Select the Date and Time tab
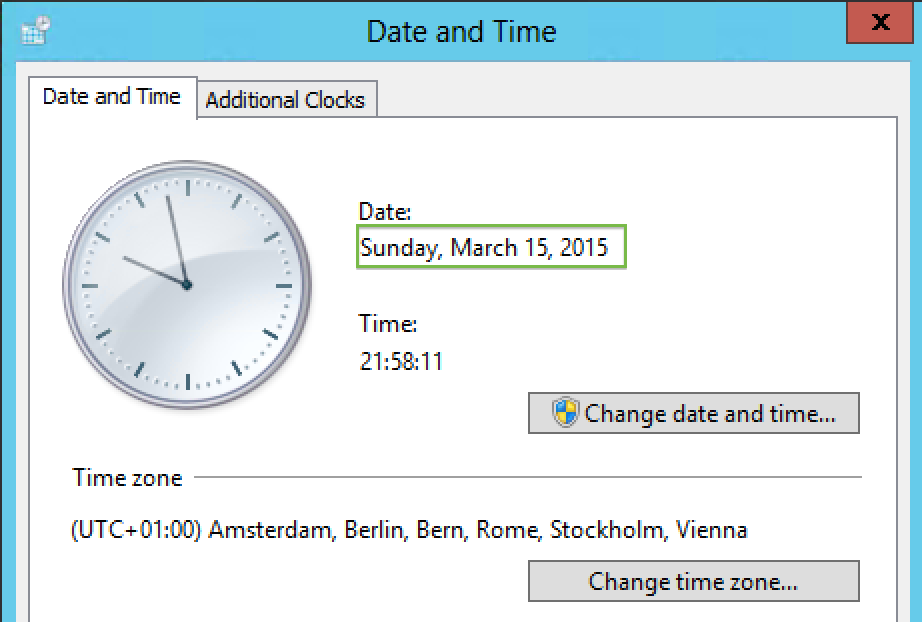Screen dimensions: 922x622 [x=111, y=96]
